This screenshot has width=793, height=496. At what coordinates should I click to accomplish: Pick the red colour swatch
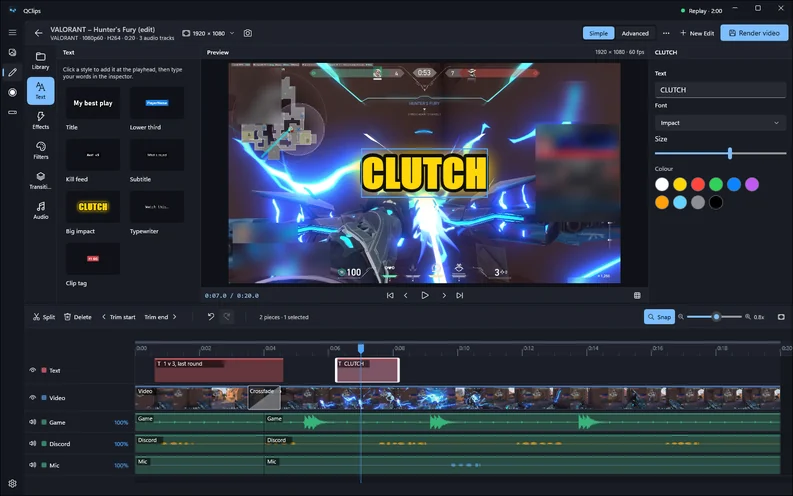(698, 185)
